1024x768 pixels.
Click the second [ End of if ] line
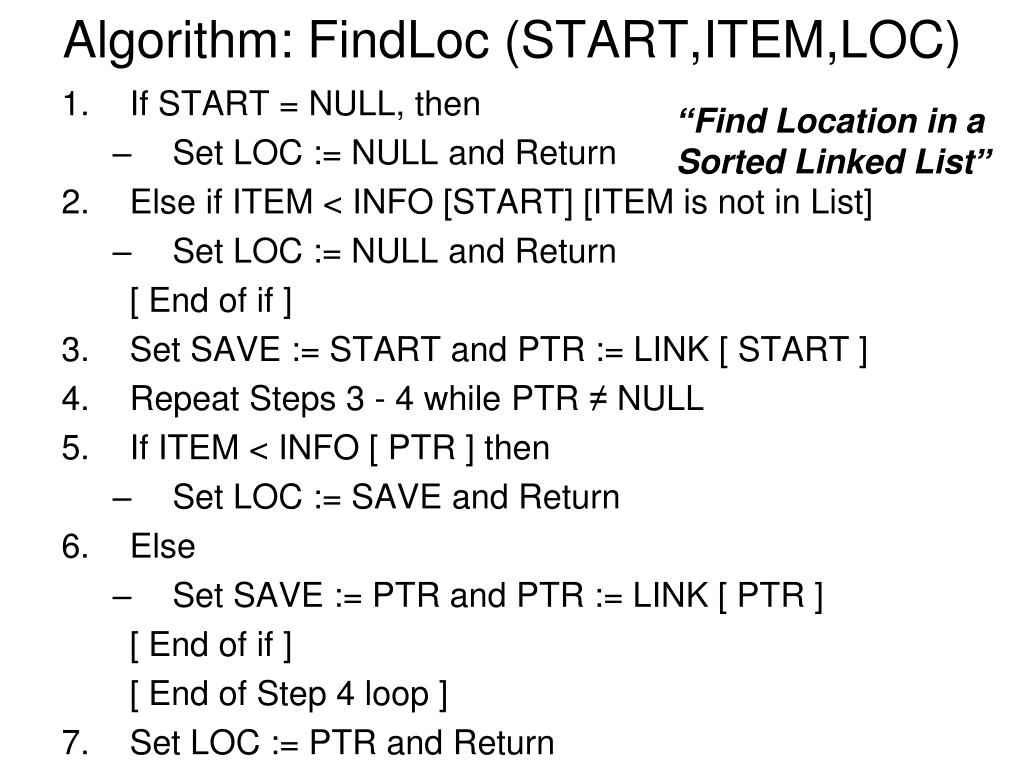211,645
